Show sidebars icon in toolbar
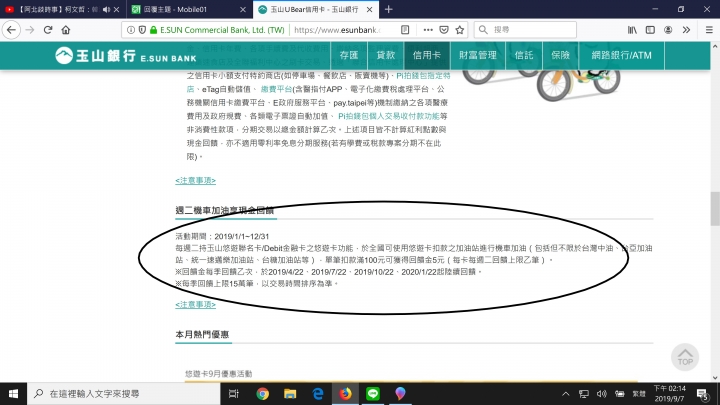Image resolution: width=720 pixels, height=405 pixels. 650,30
